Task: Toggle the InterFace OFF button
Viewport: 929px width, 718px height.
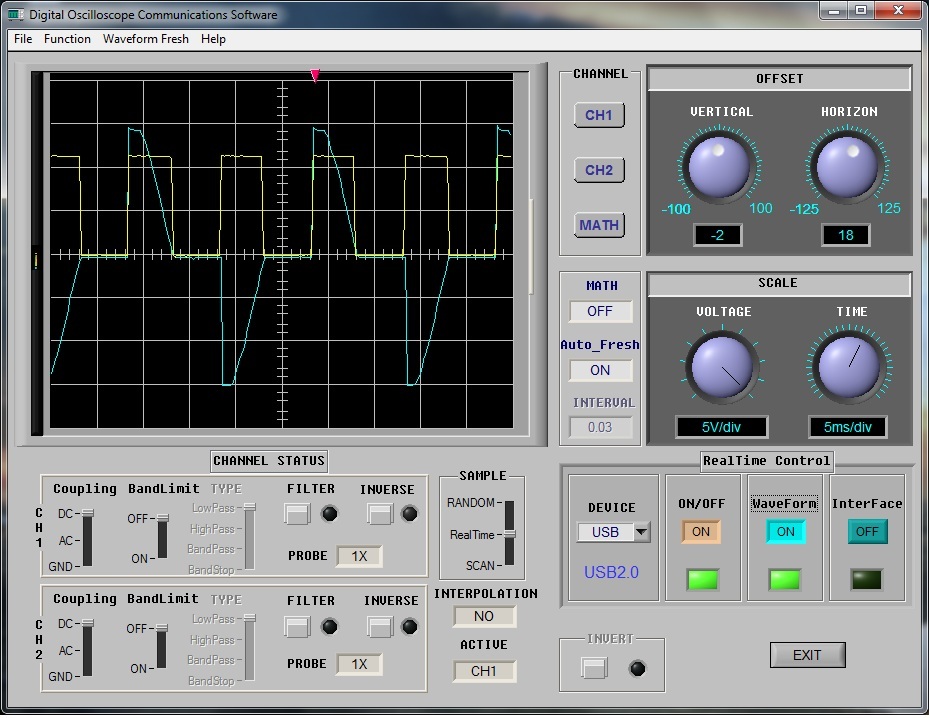Action: click(867, 532)
